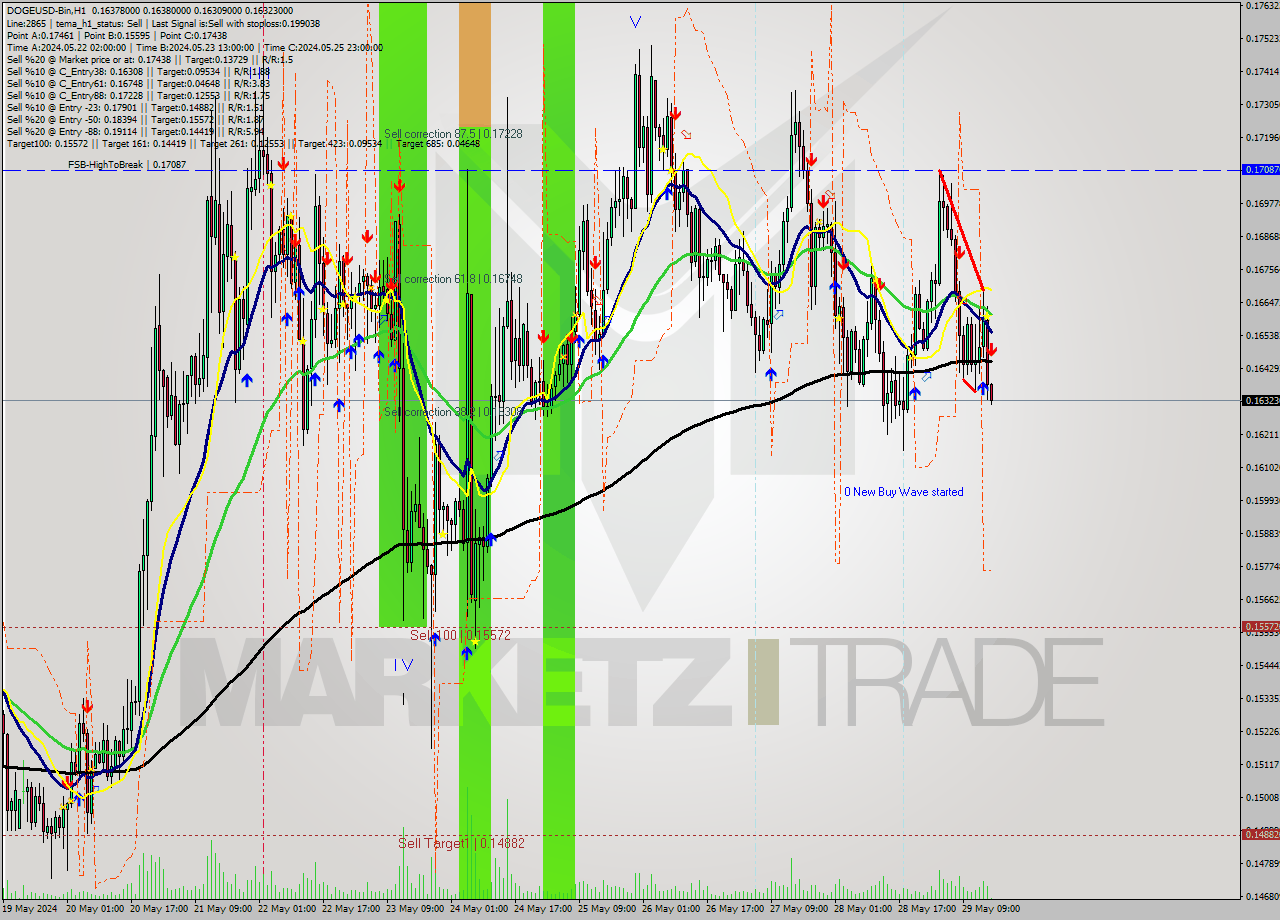Screen dimensions: 1280x920
Task: Click the '27 May 09:00' time label
Action: 799,909
